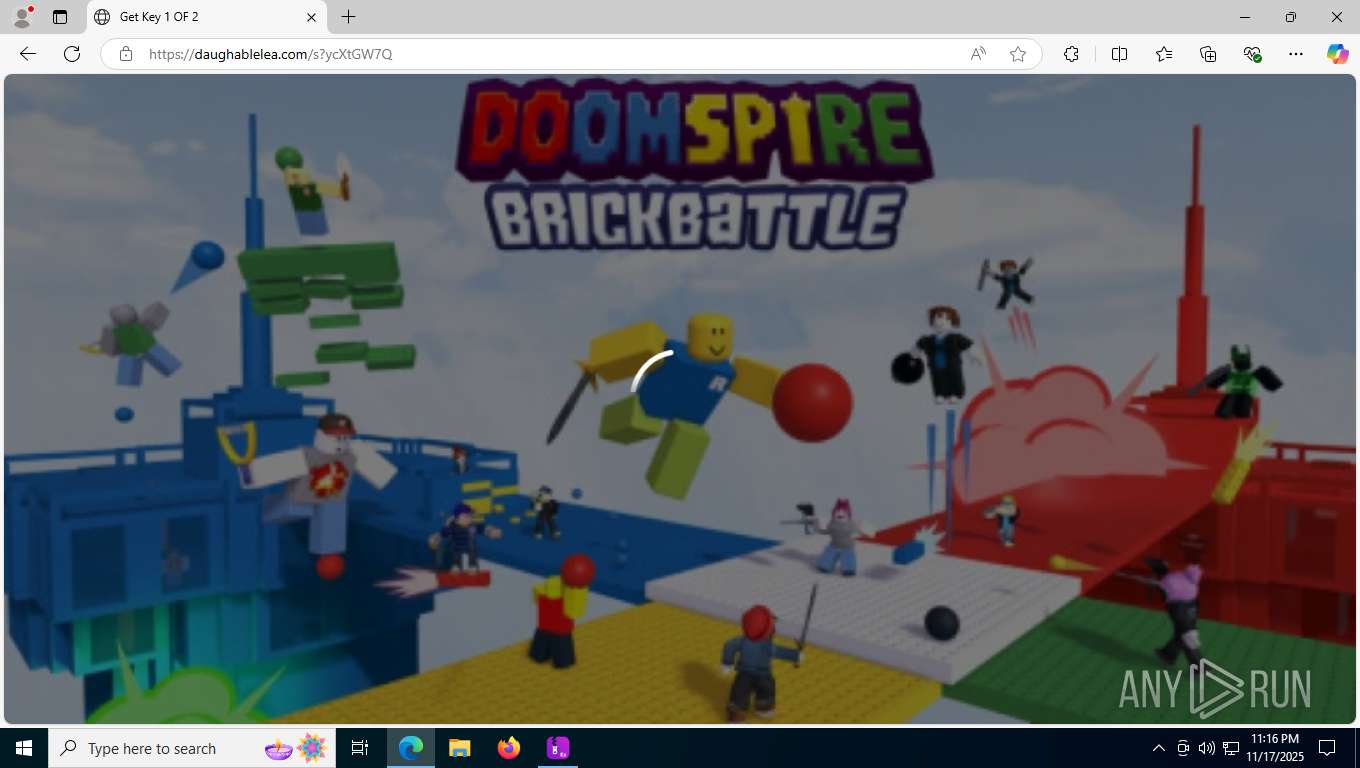
Task: Open the volume control
Action: pyautogui.click(x=1207, y=748)
